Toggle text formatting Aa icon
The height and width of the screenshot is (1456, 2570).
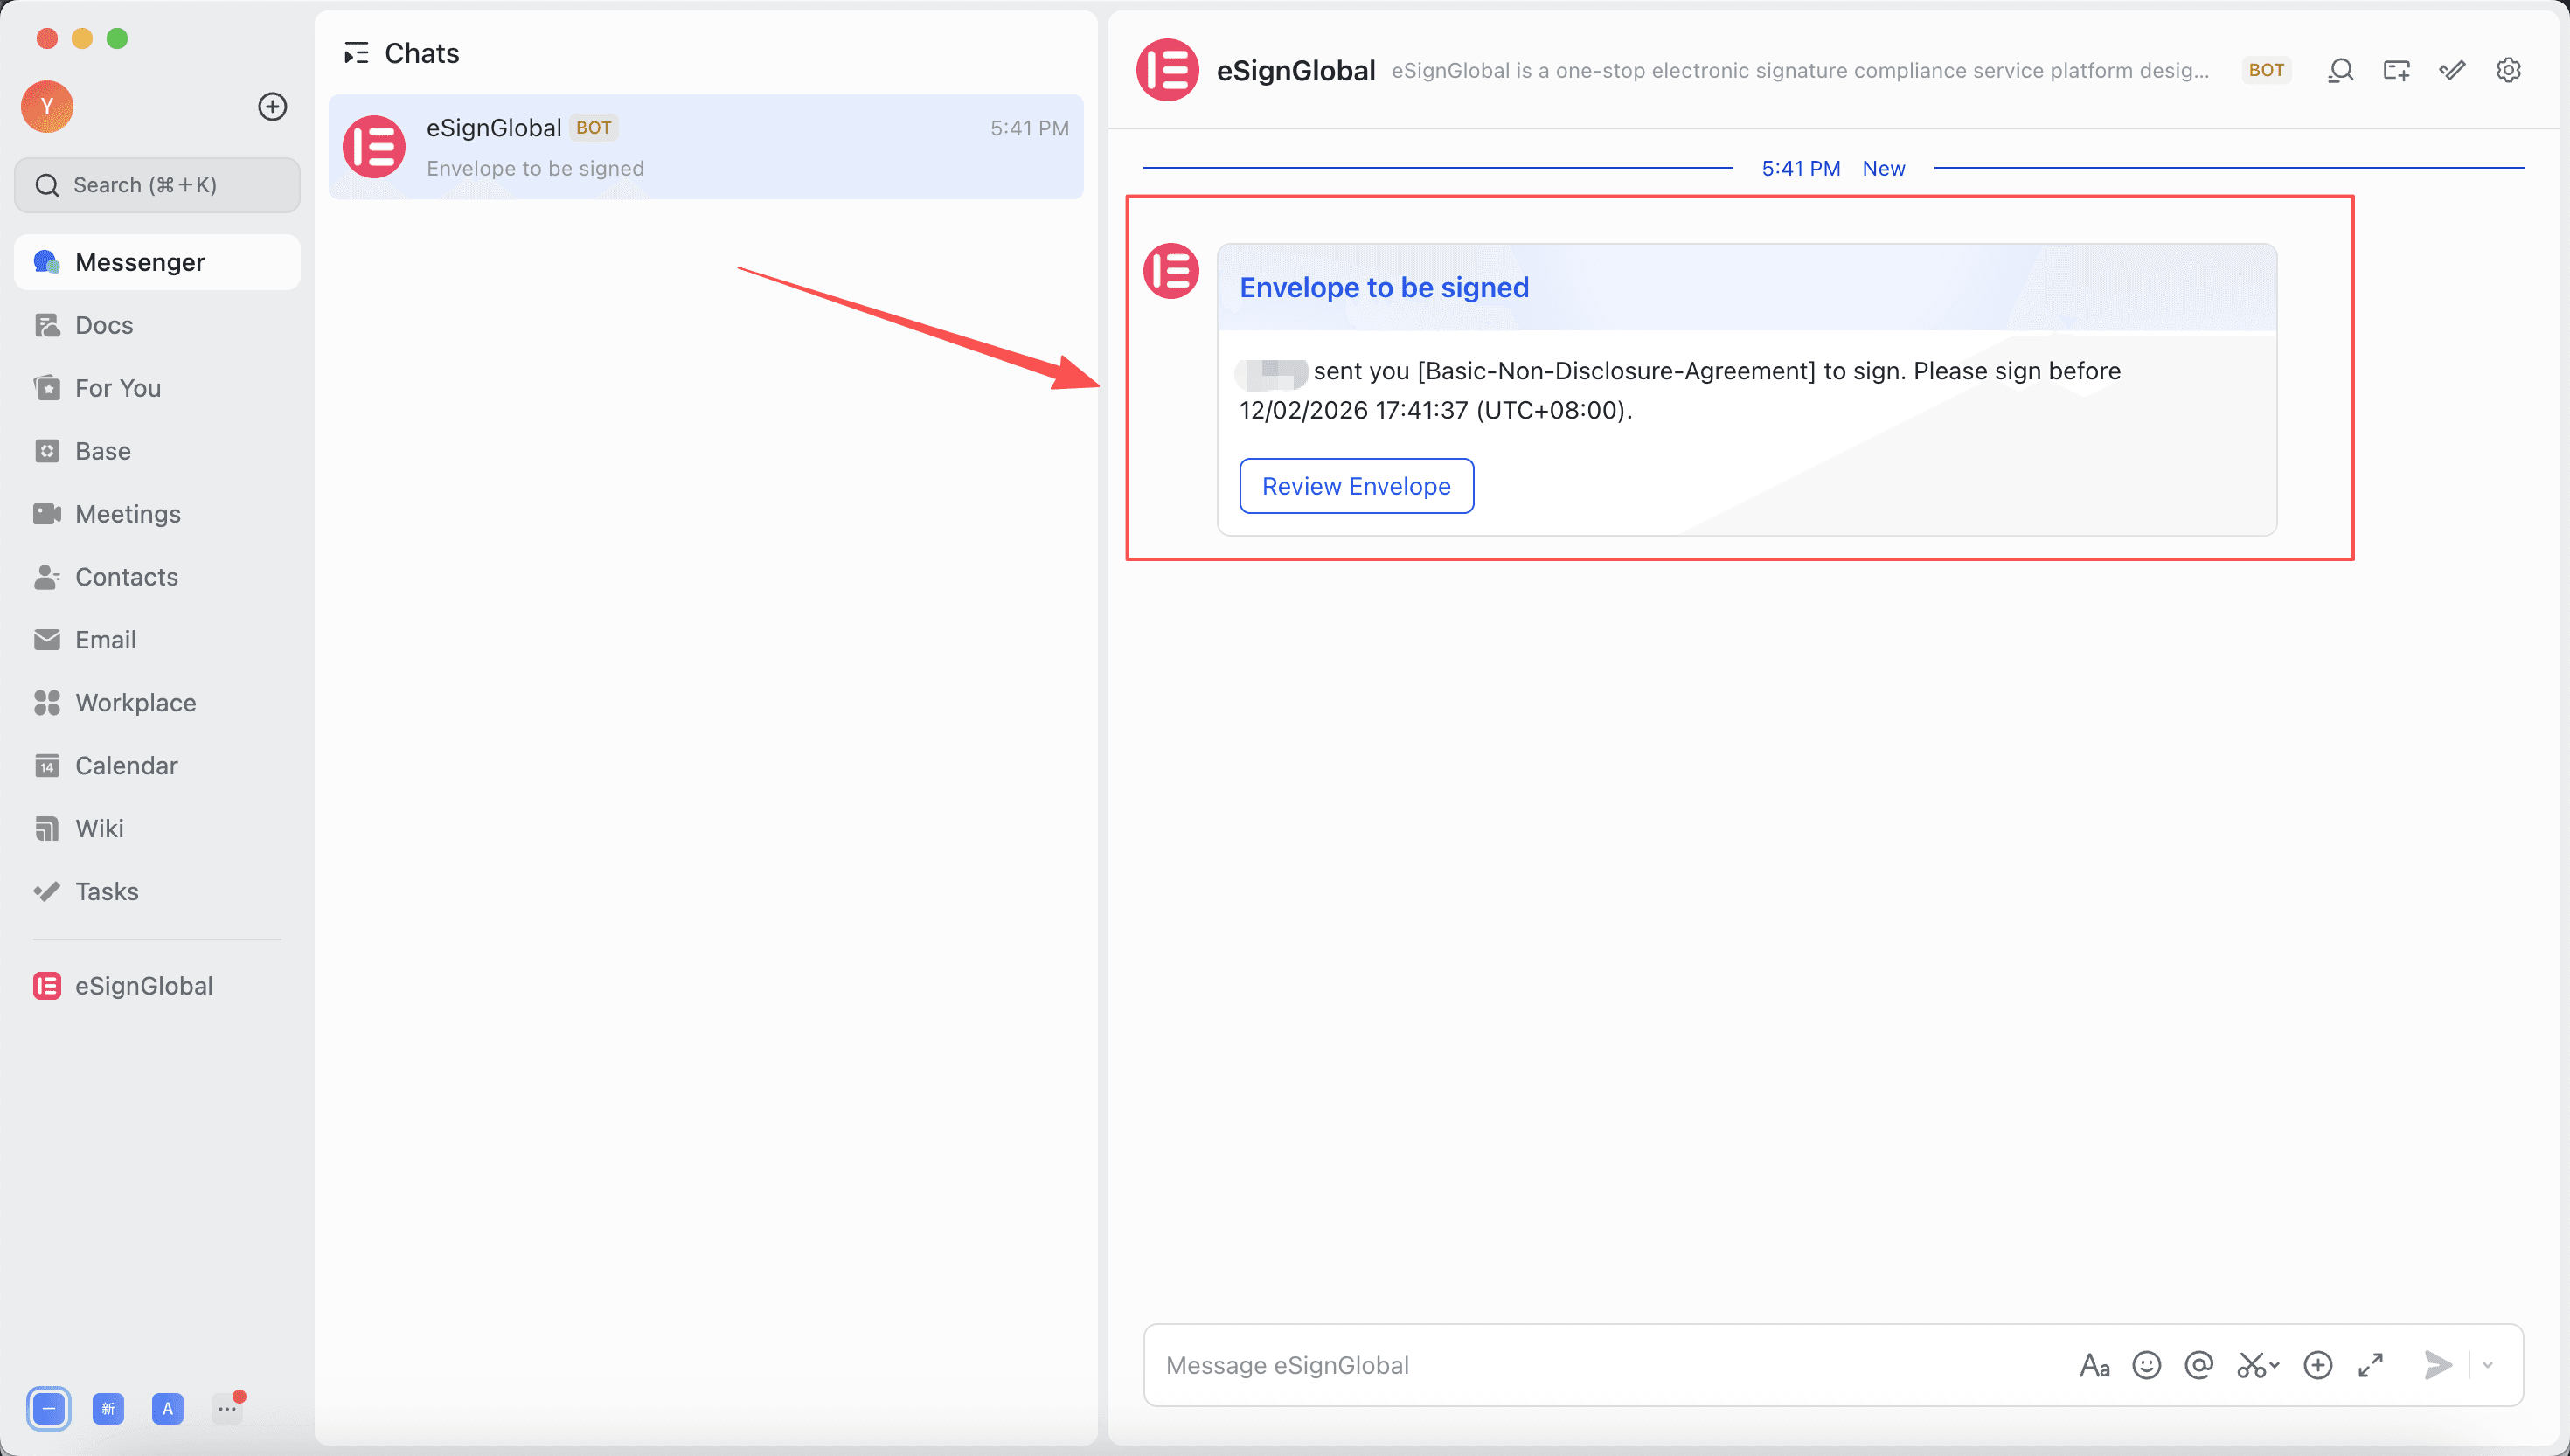coord(2094,1365)
